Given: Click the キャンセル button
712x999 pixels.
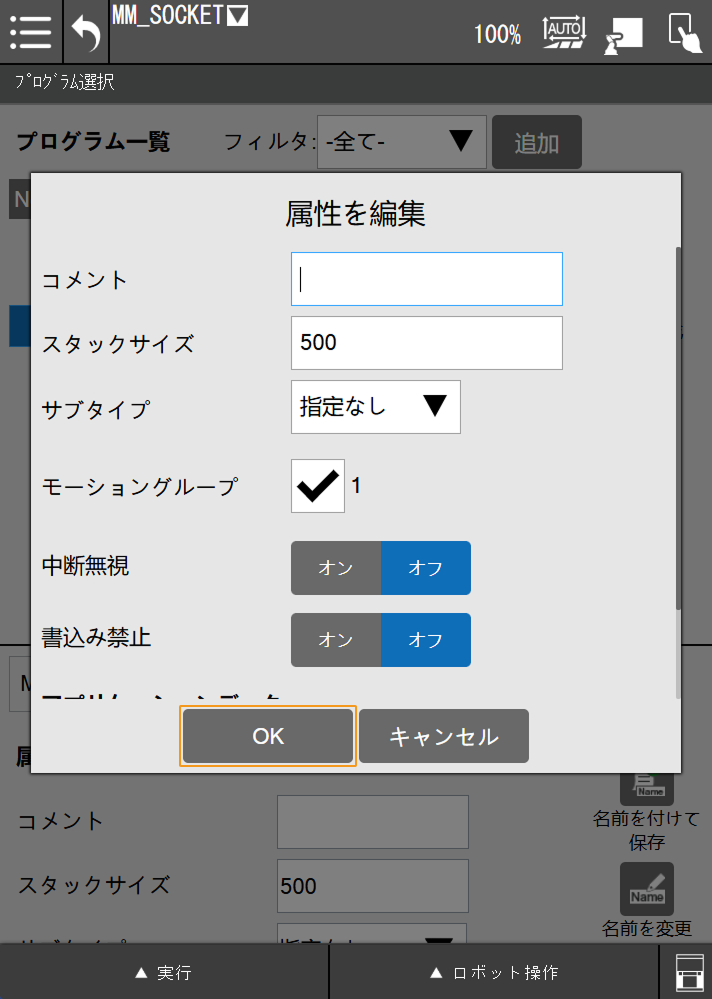Looking at the screenshot, I should [443, 737].
